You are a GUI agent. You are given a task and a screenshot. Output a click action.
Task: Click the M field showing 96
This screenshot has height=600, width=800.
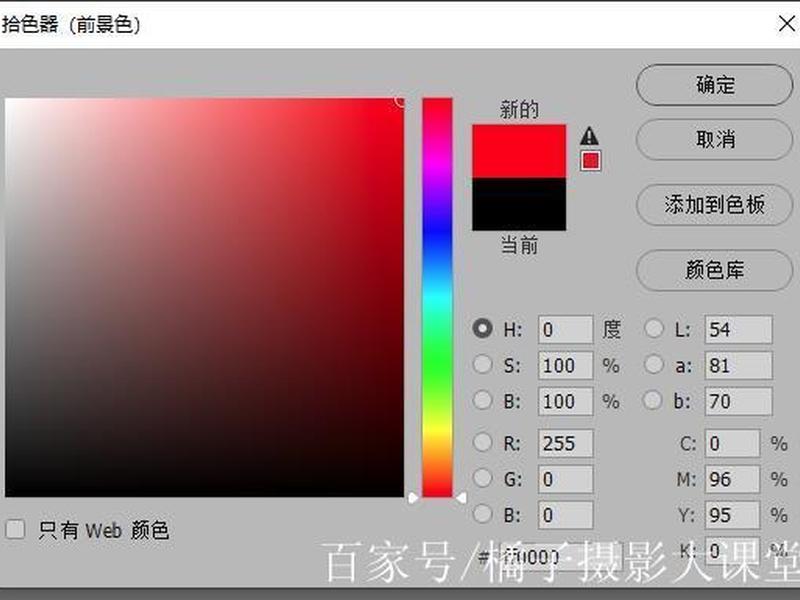(x=732, y=479)
